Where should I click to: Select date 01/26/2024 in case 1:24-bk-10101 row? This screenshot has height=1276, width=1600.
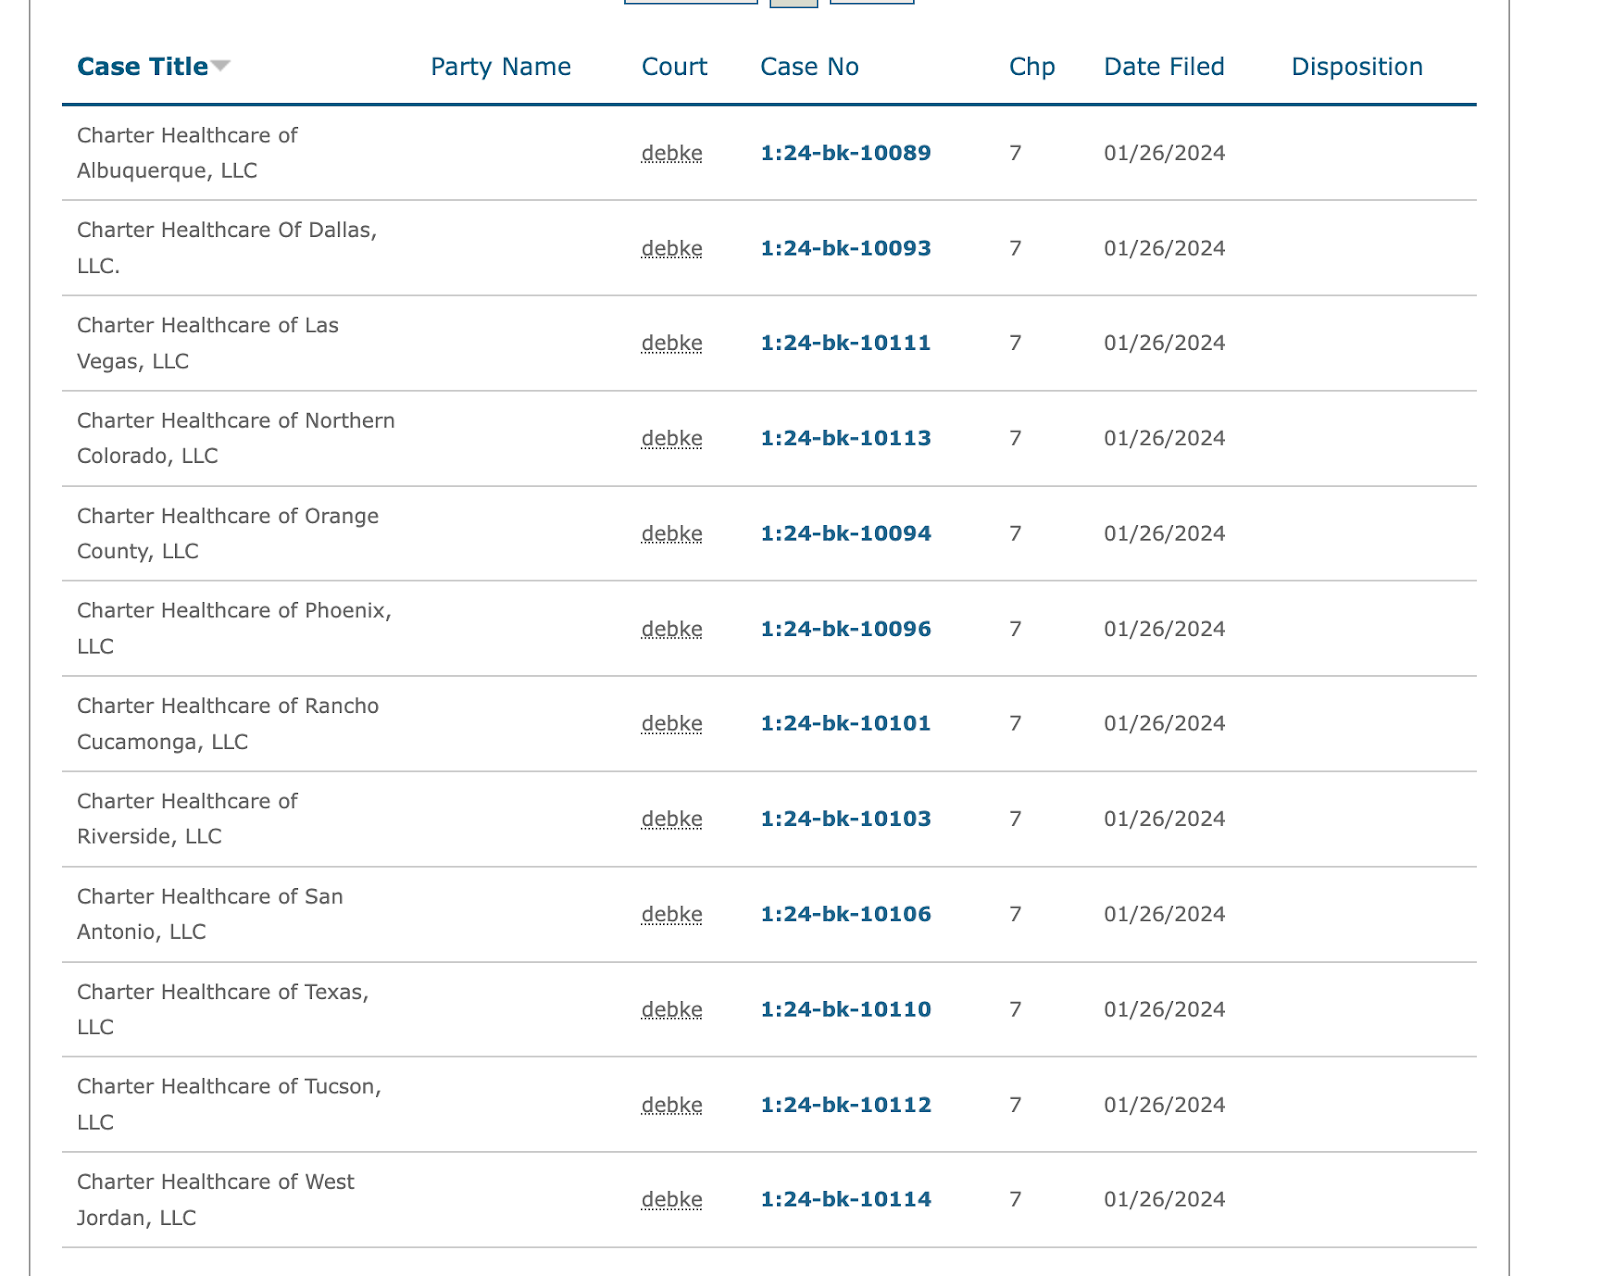click(x=1165, y=724)
